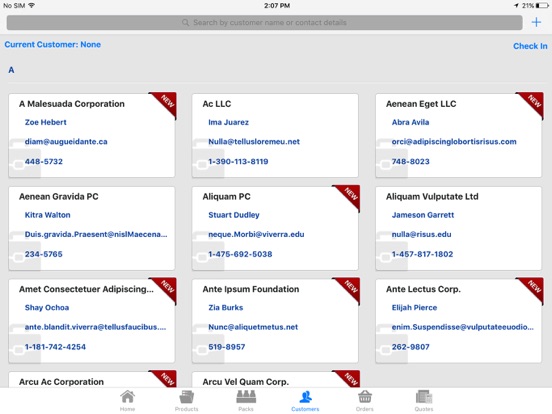Open A Malesuada Corporation customer card
The height and width of the screenshot is (414, 552).
coord(92,135)
